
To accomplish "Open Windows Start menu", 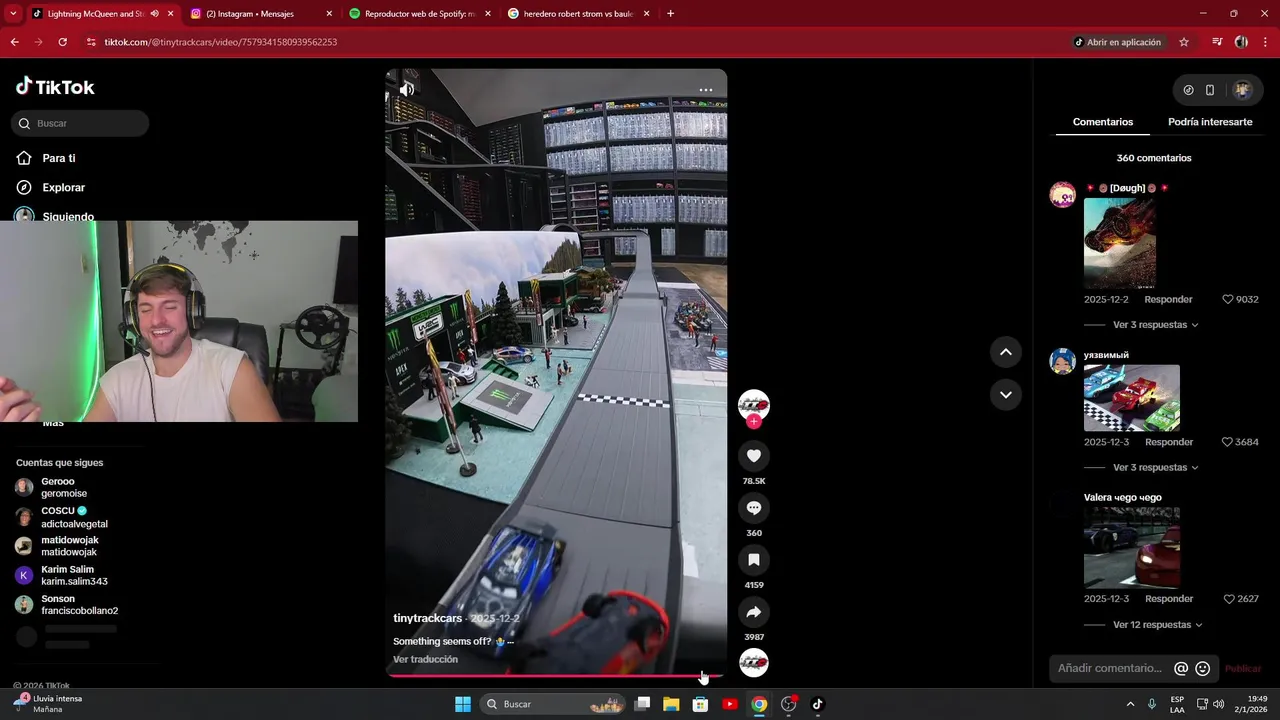I will pos(463,704).
